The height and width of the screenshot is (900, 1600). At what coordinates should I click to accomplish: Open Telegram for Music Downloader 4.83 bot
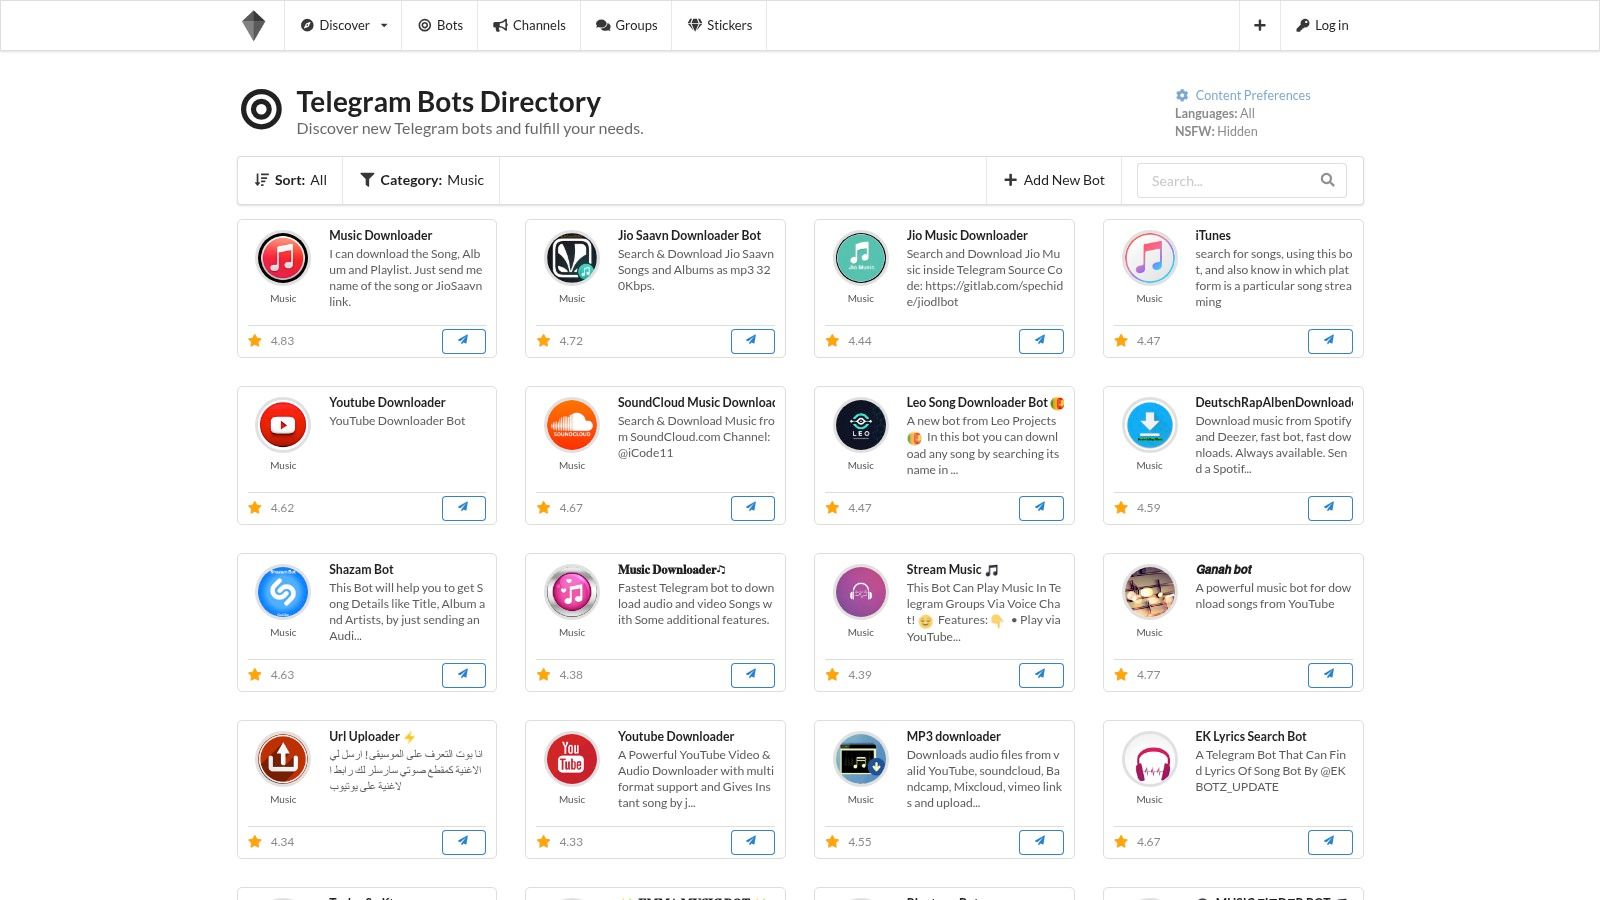pos(464,341)
